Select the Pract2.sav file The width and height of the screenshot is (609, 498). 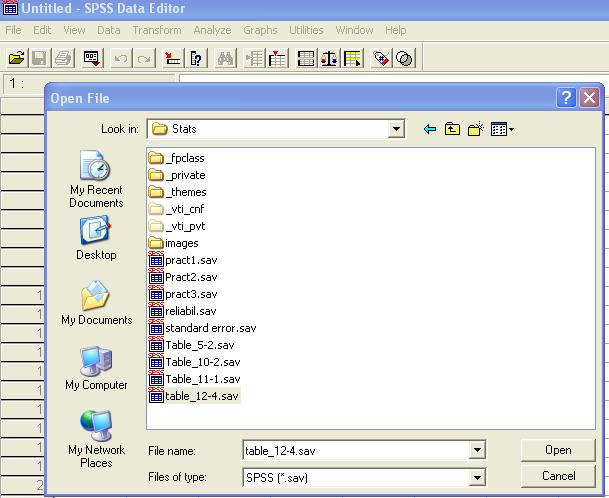pos(183,277)
